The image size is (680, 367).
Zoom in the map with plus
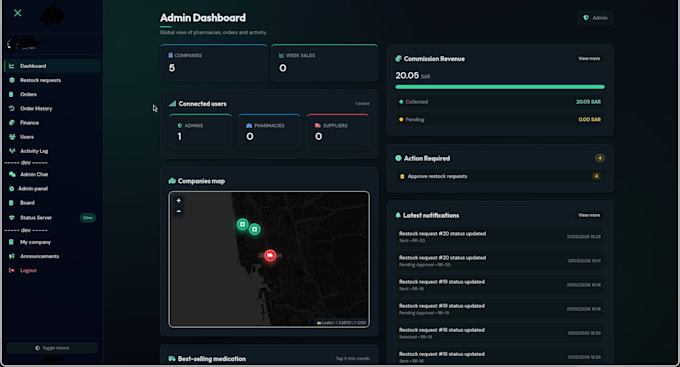point(179,200)
